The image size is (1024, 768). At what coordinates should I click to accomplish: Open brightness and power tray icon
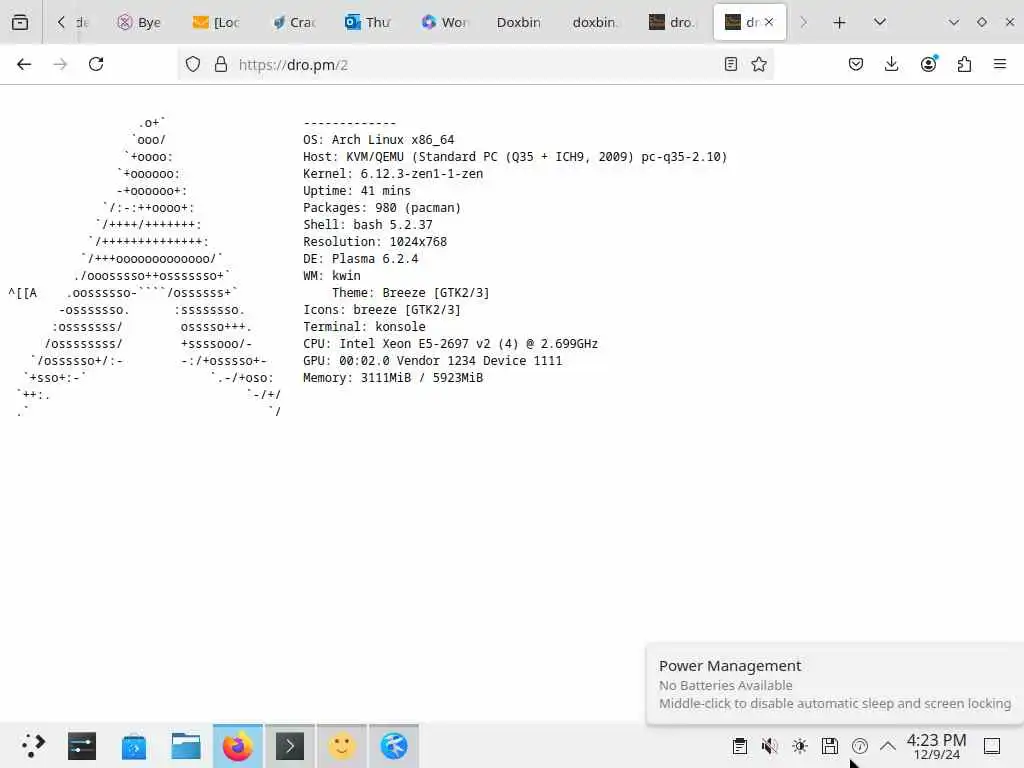point(800,746)
